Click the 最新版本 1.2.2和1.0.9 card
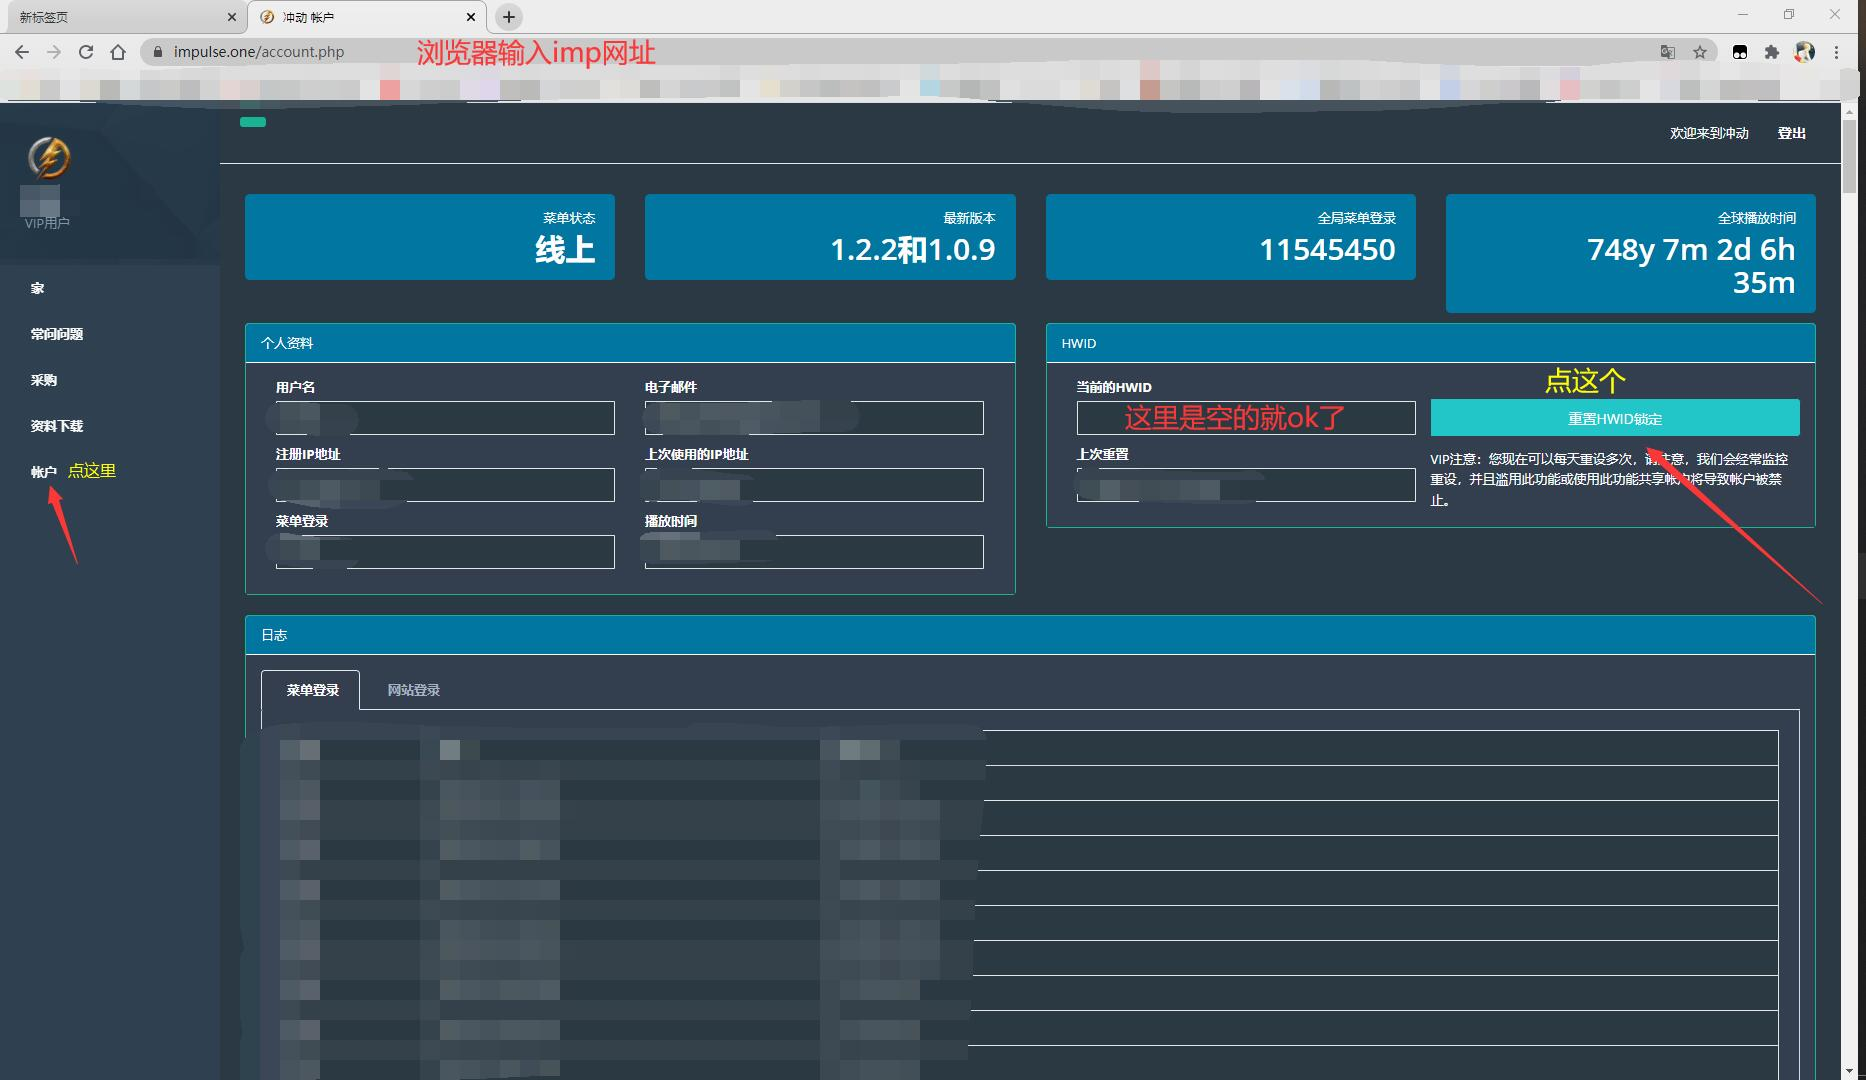This screenshot has height=1080, width=1866. [x=830, y=237]
